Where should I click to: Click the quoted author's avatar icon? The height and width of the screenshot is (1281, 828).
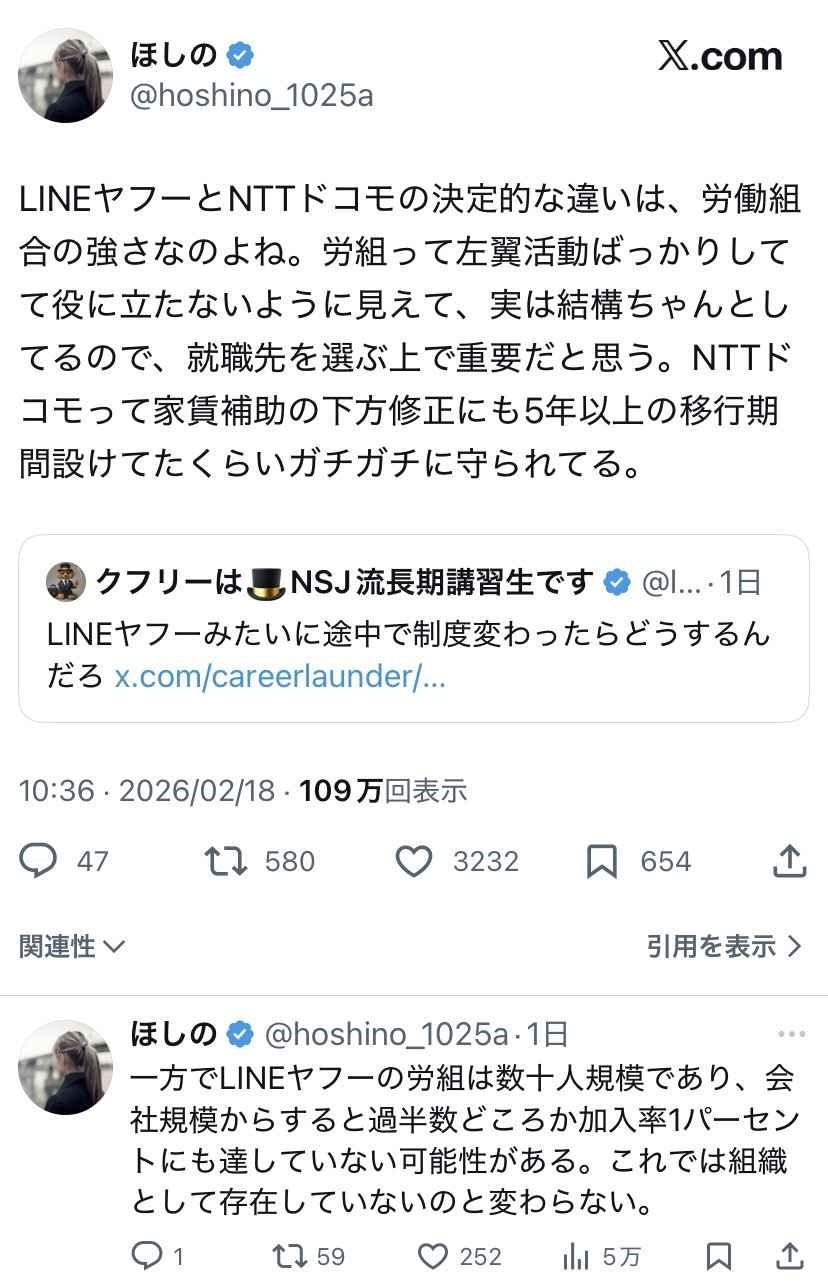point(66,582)
